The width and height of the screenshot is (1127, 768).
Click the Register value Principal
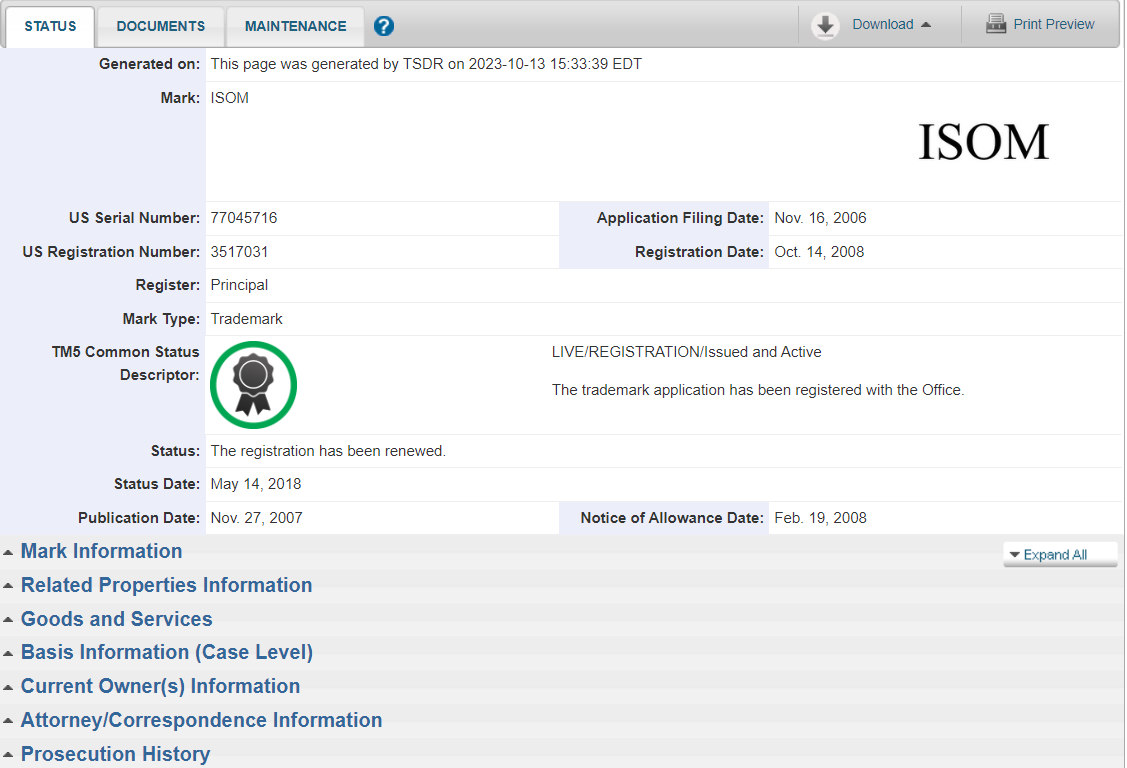239,285
